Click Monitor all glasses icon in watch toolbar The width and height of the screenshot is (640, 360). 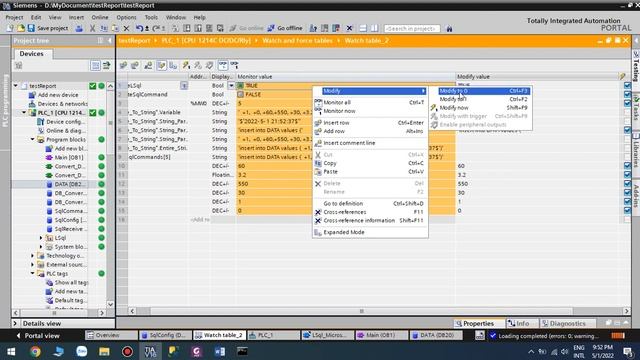[222, 65]
